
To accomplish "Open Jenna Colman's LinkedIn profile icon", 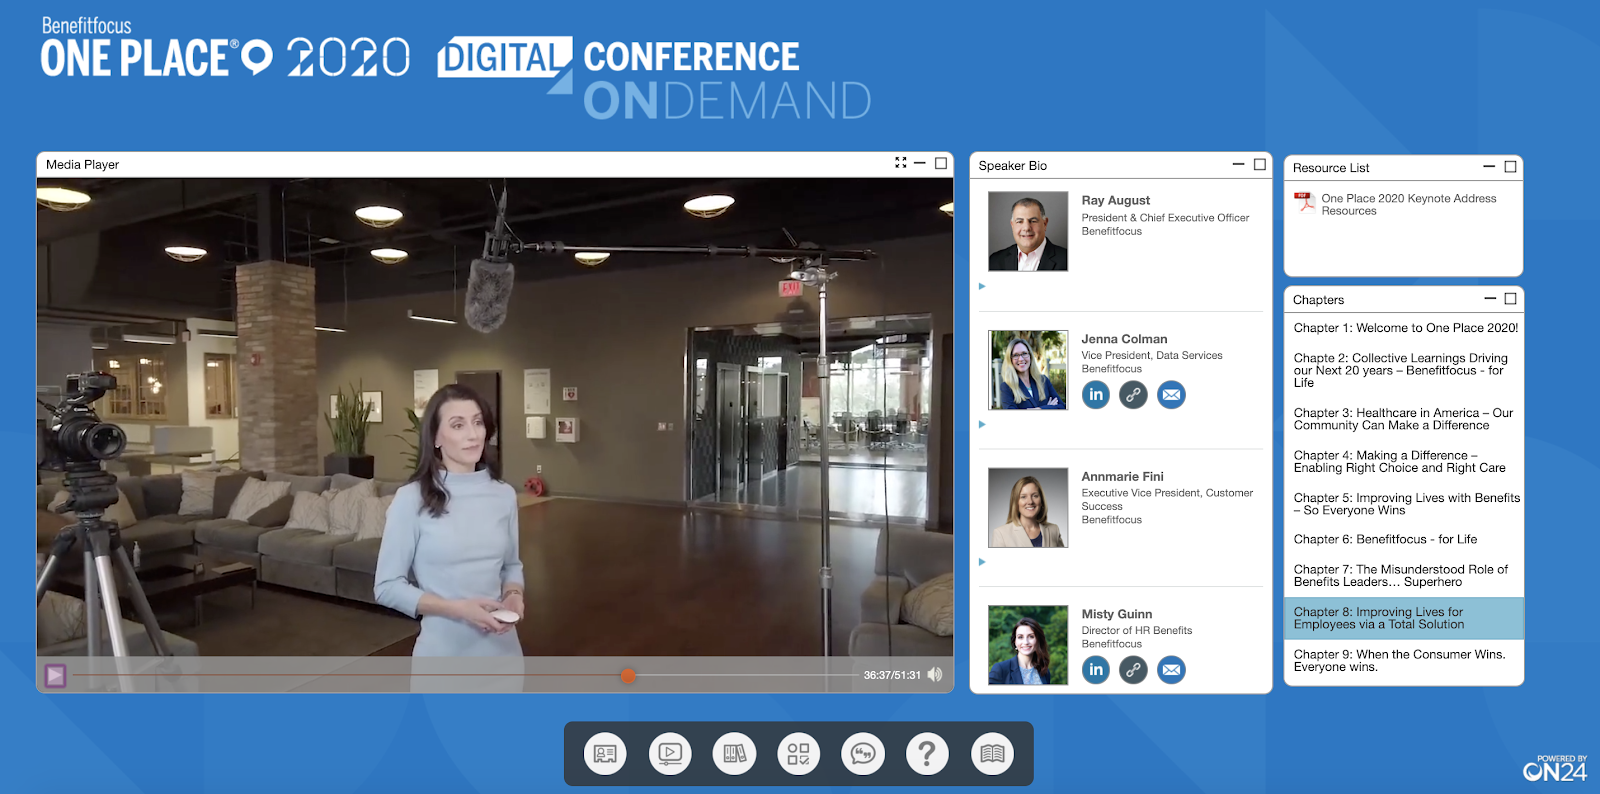I will click(x=1096, y=395).
